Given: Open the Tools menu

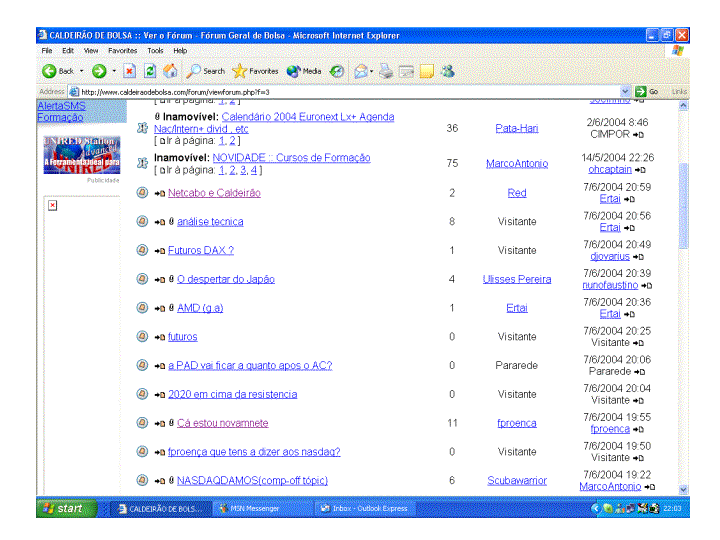Looking at the screenshot, I should (x=155, y=50).
